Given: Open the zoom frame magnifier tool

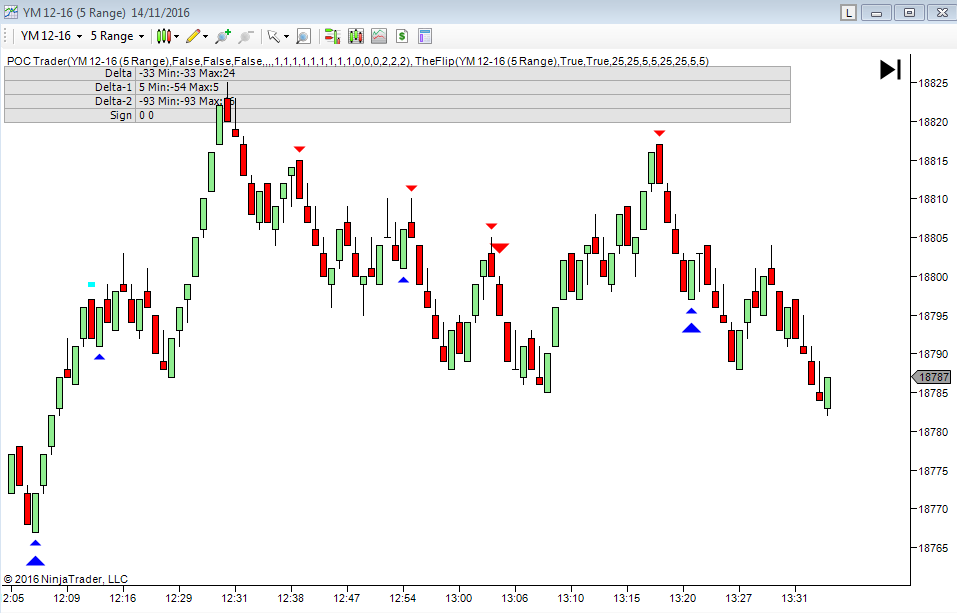Looking at the screenshot, I should [x=303, y=36].
